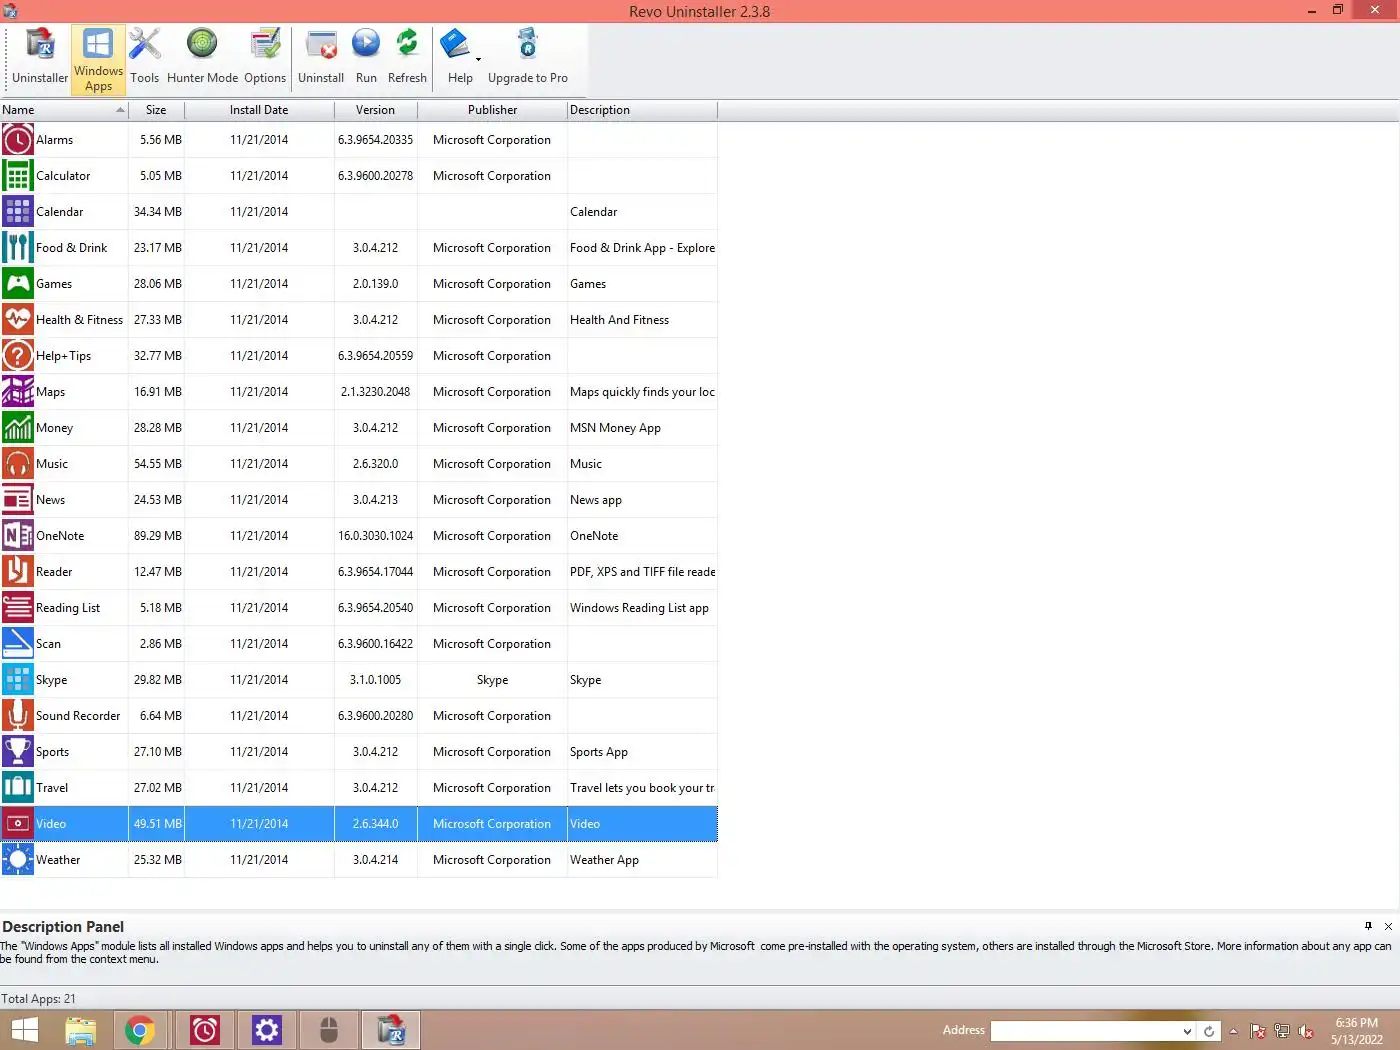The height and width of the screenshot is (1050, 1400).
Task: Launch Google Chrome from the taskbar
Action: 140,1030
